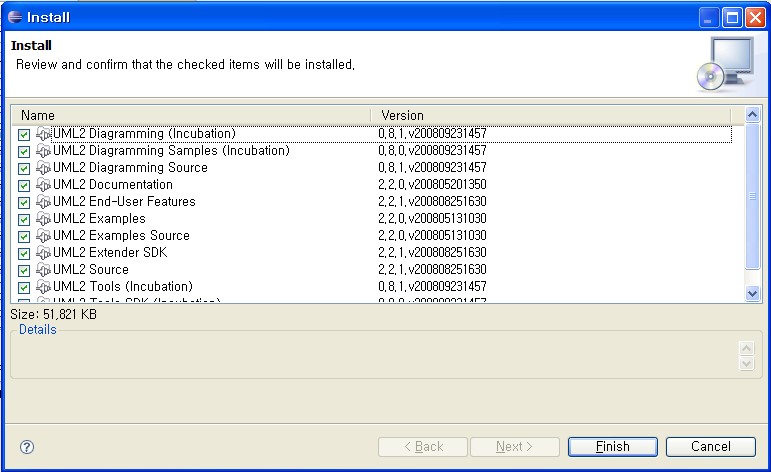Select the UML2 Examples row text
The height and width of the screenshot is (472, 771).
[x=99, y=218]
